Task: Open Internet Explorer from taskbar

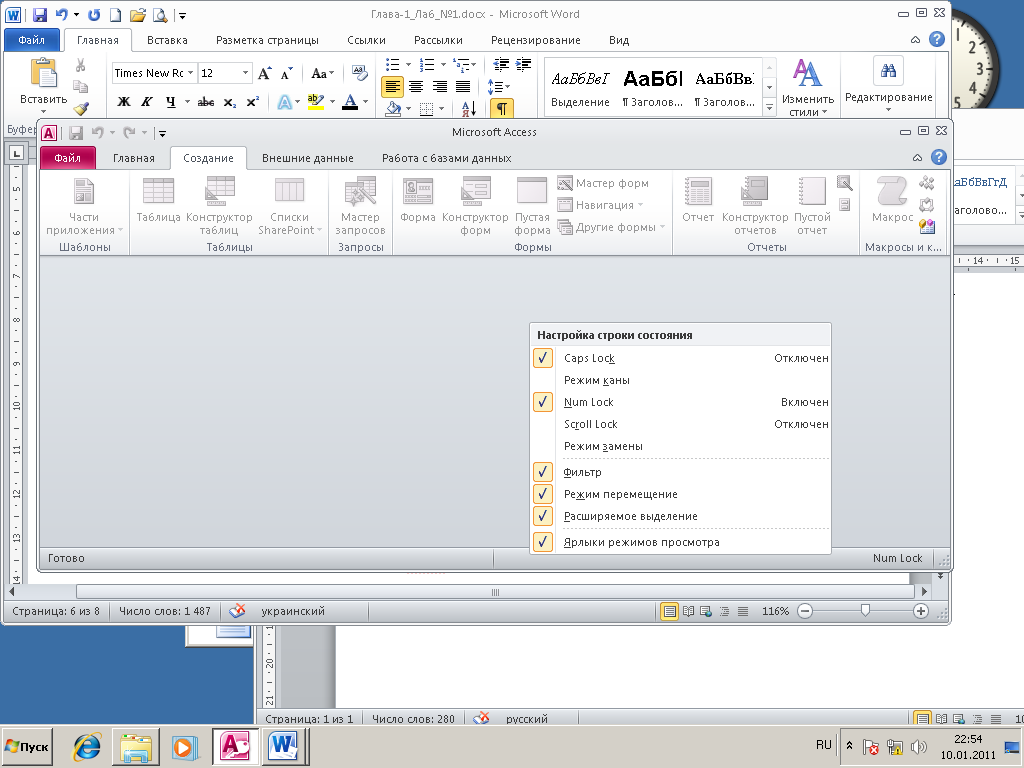Action: coord(87,746)
